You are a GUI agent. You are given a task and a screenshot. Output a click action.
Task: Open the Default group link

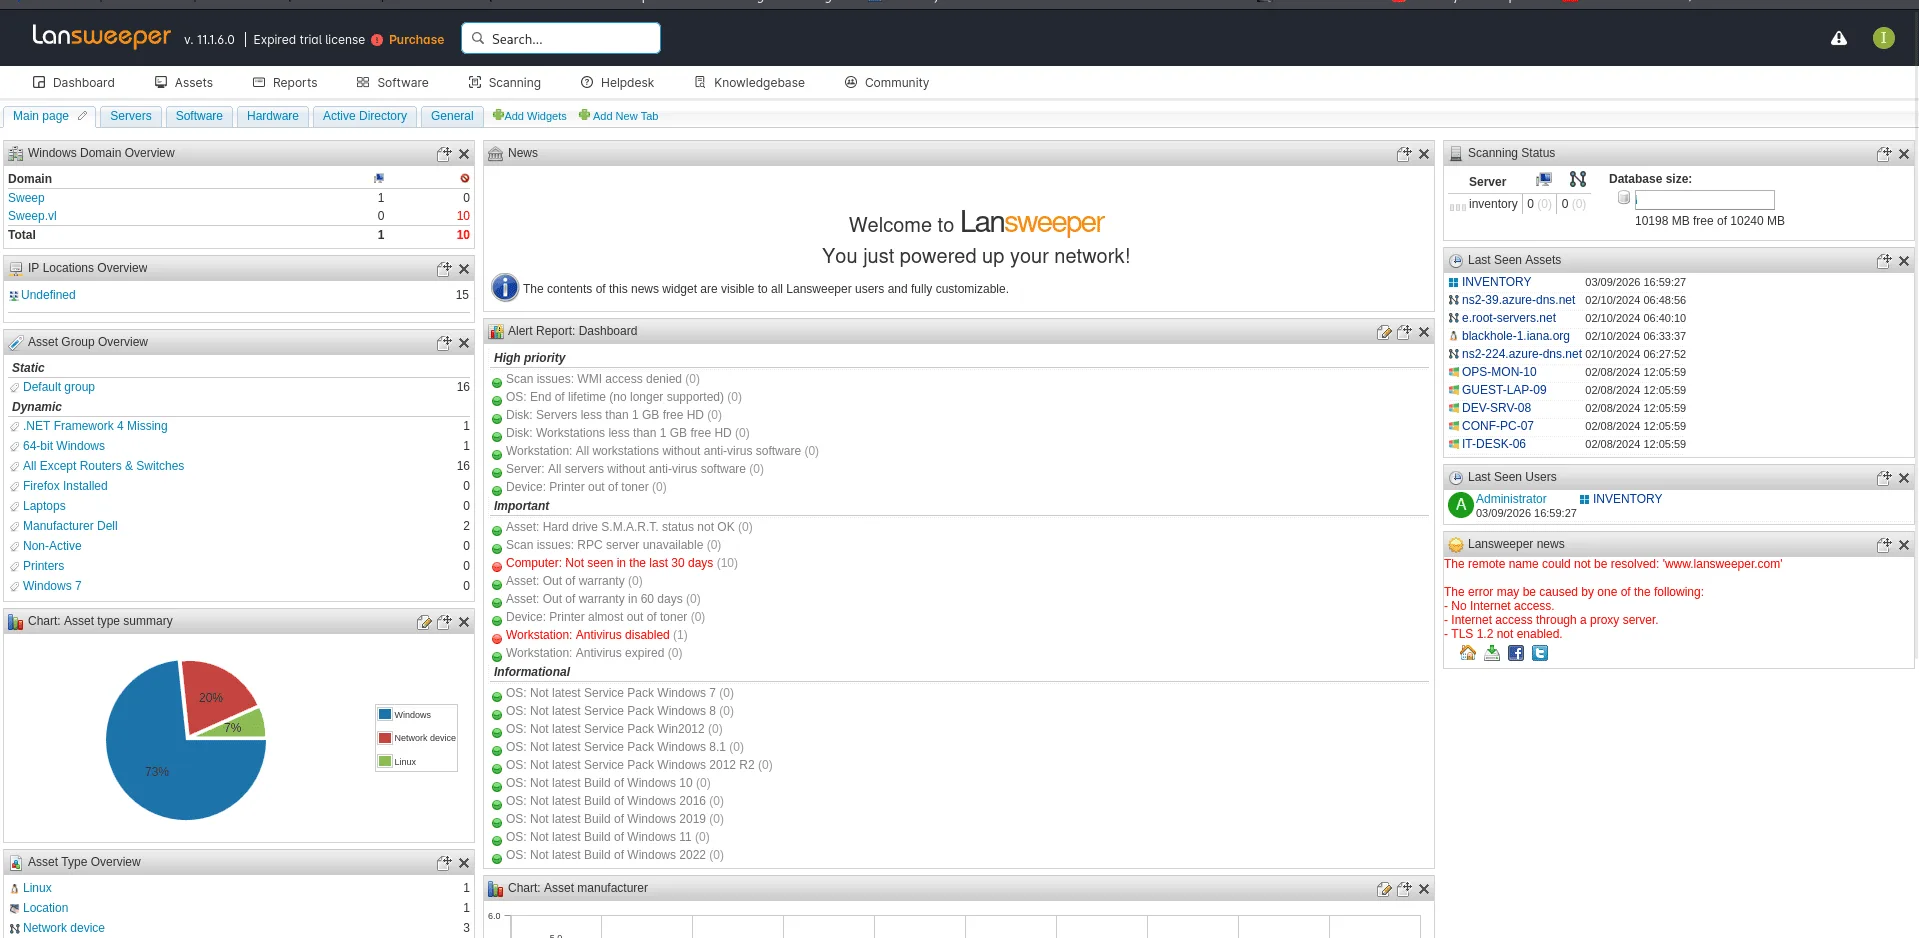tap(59, 387)
